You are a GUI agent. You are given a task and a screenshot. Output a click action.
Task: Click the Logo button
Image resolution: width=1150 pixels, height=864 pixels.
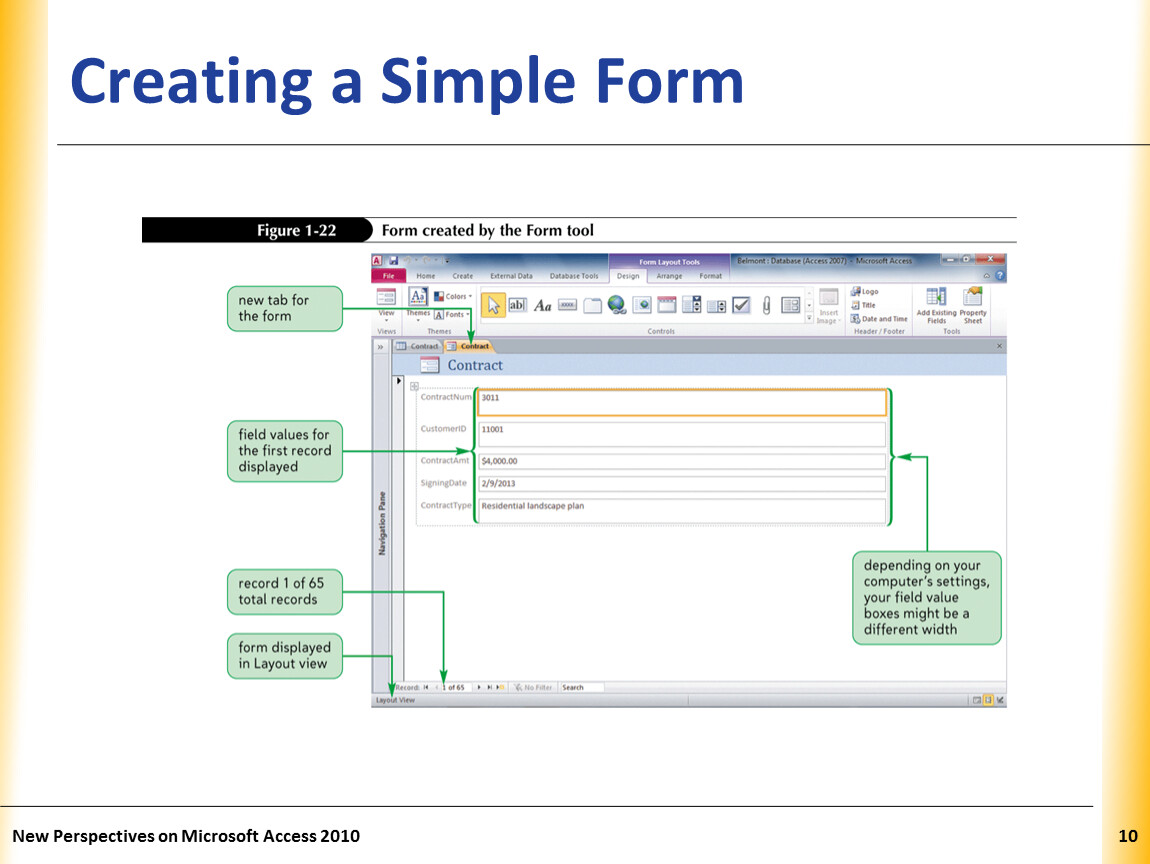point(864,291)
